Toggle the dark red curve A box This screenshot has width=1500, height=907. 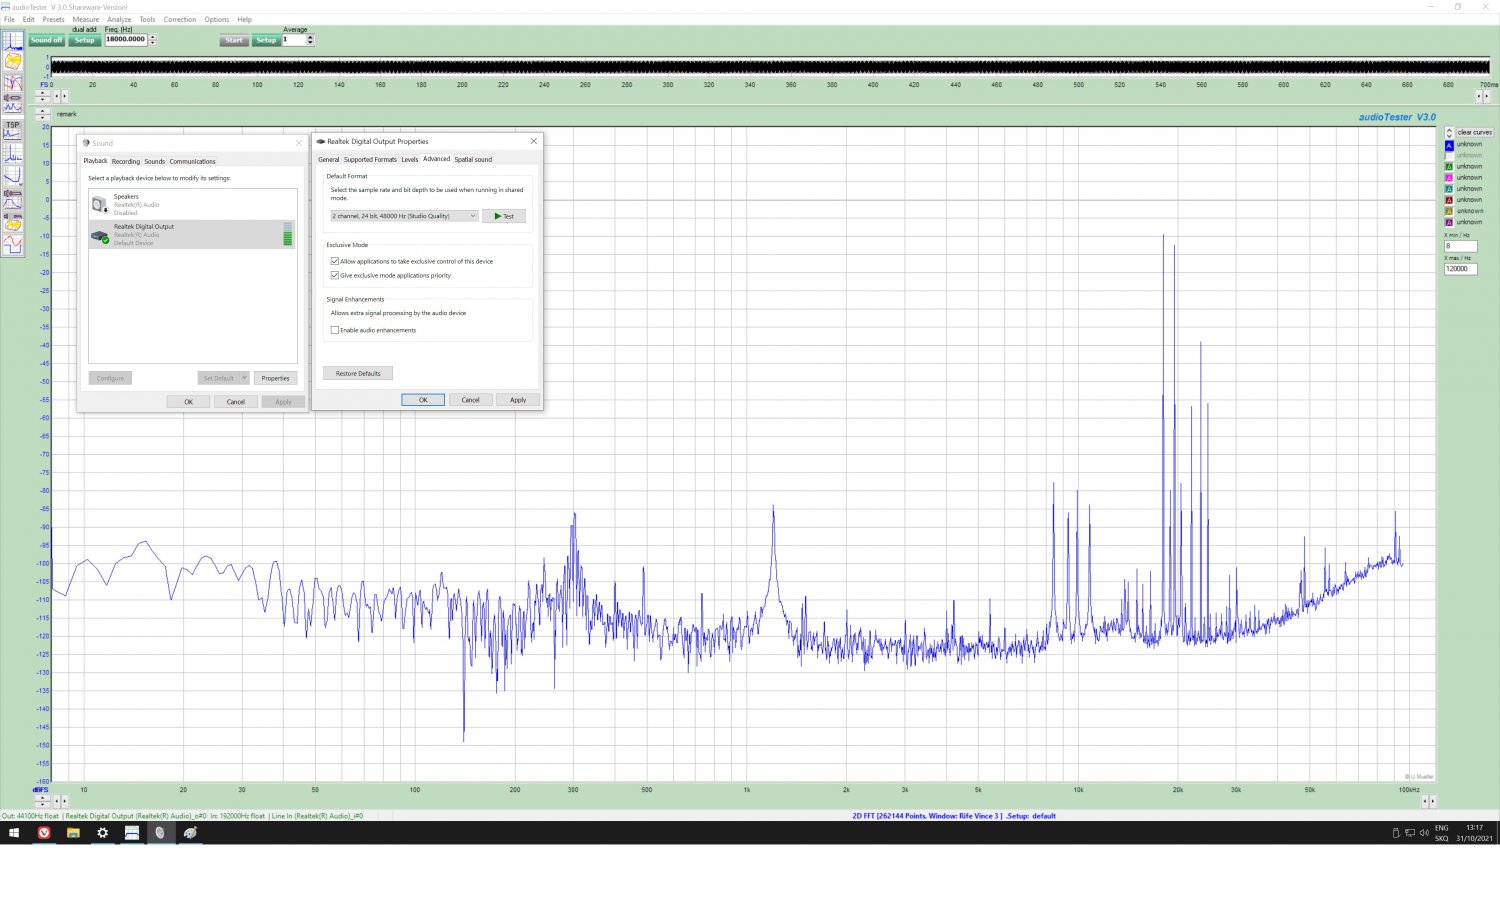[1449, 200]
